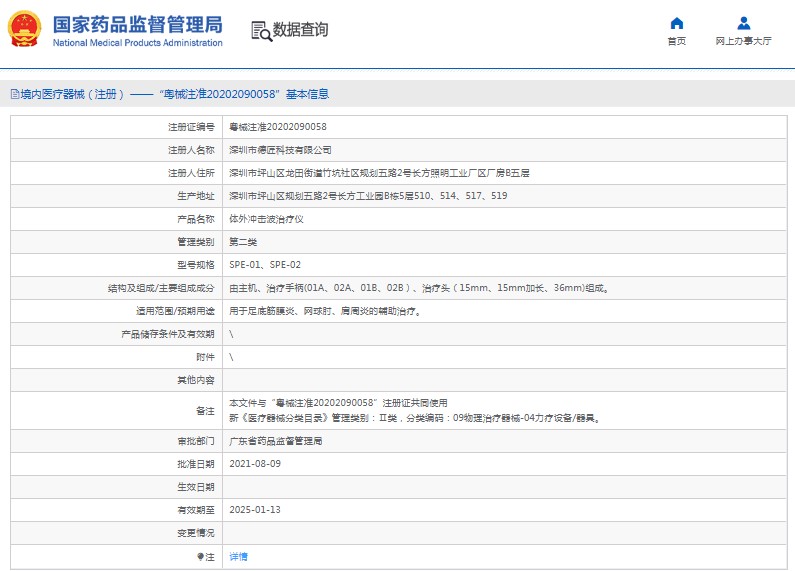Viewport: 795px width, 571px height.
Task: Click the 附件 row label
Action: (205, 357)
